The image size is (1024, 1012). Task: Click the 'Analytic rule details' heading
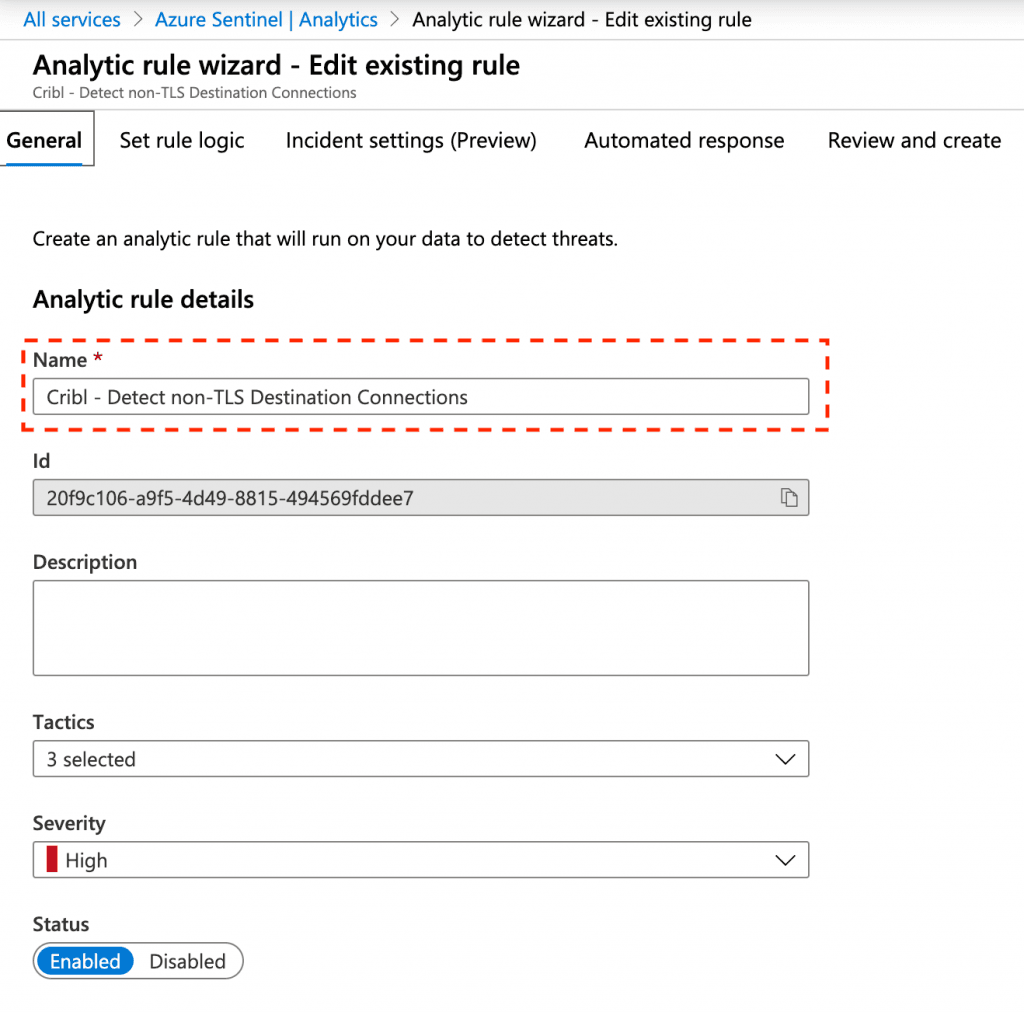point(143,300)
